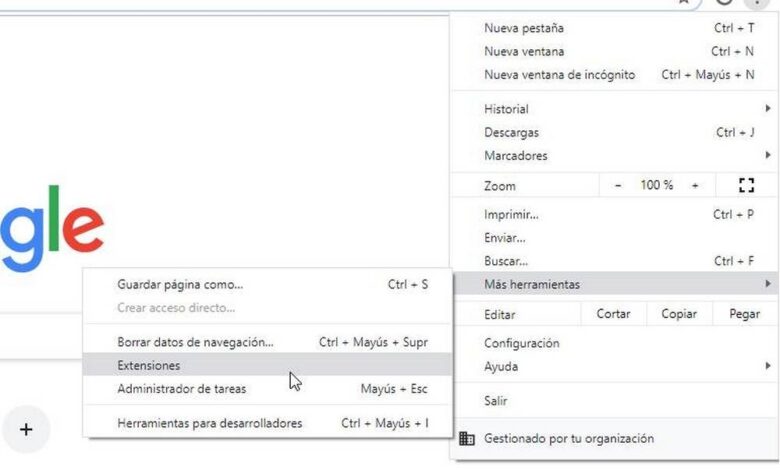The width and height of the screenshot is (780, 470).
Task: Decrease zoom with the minus button
Action: (618, 186)
